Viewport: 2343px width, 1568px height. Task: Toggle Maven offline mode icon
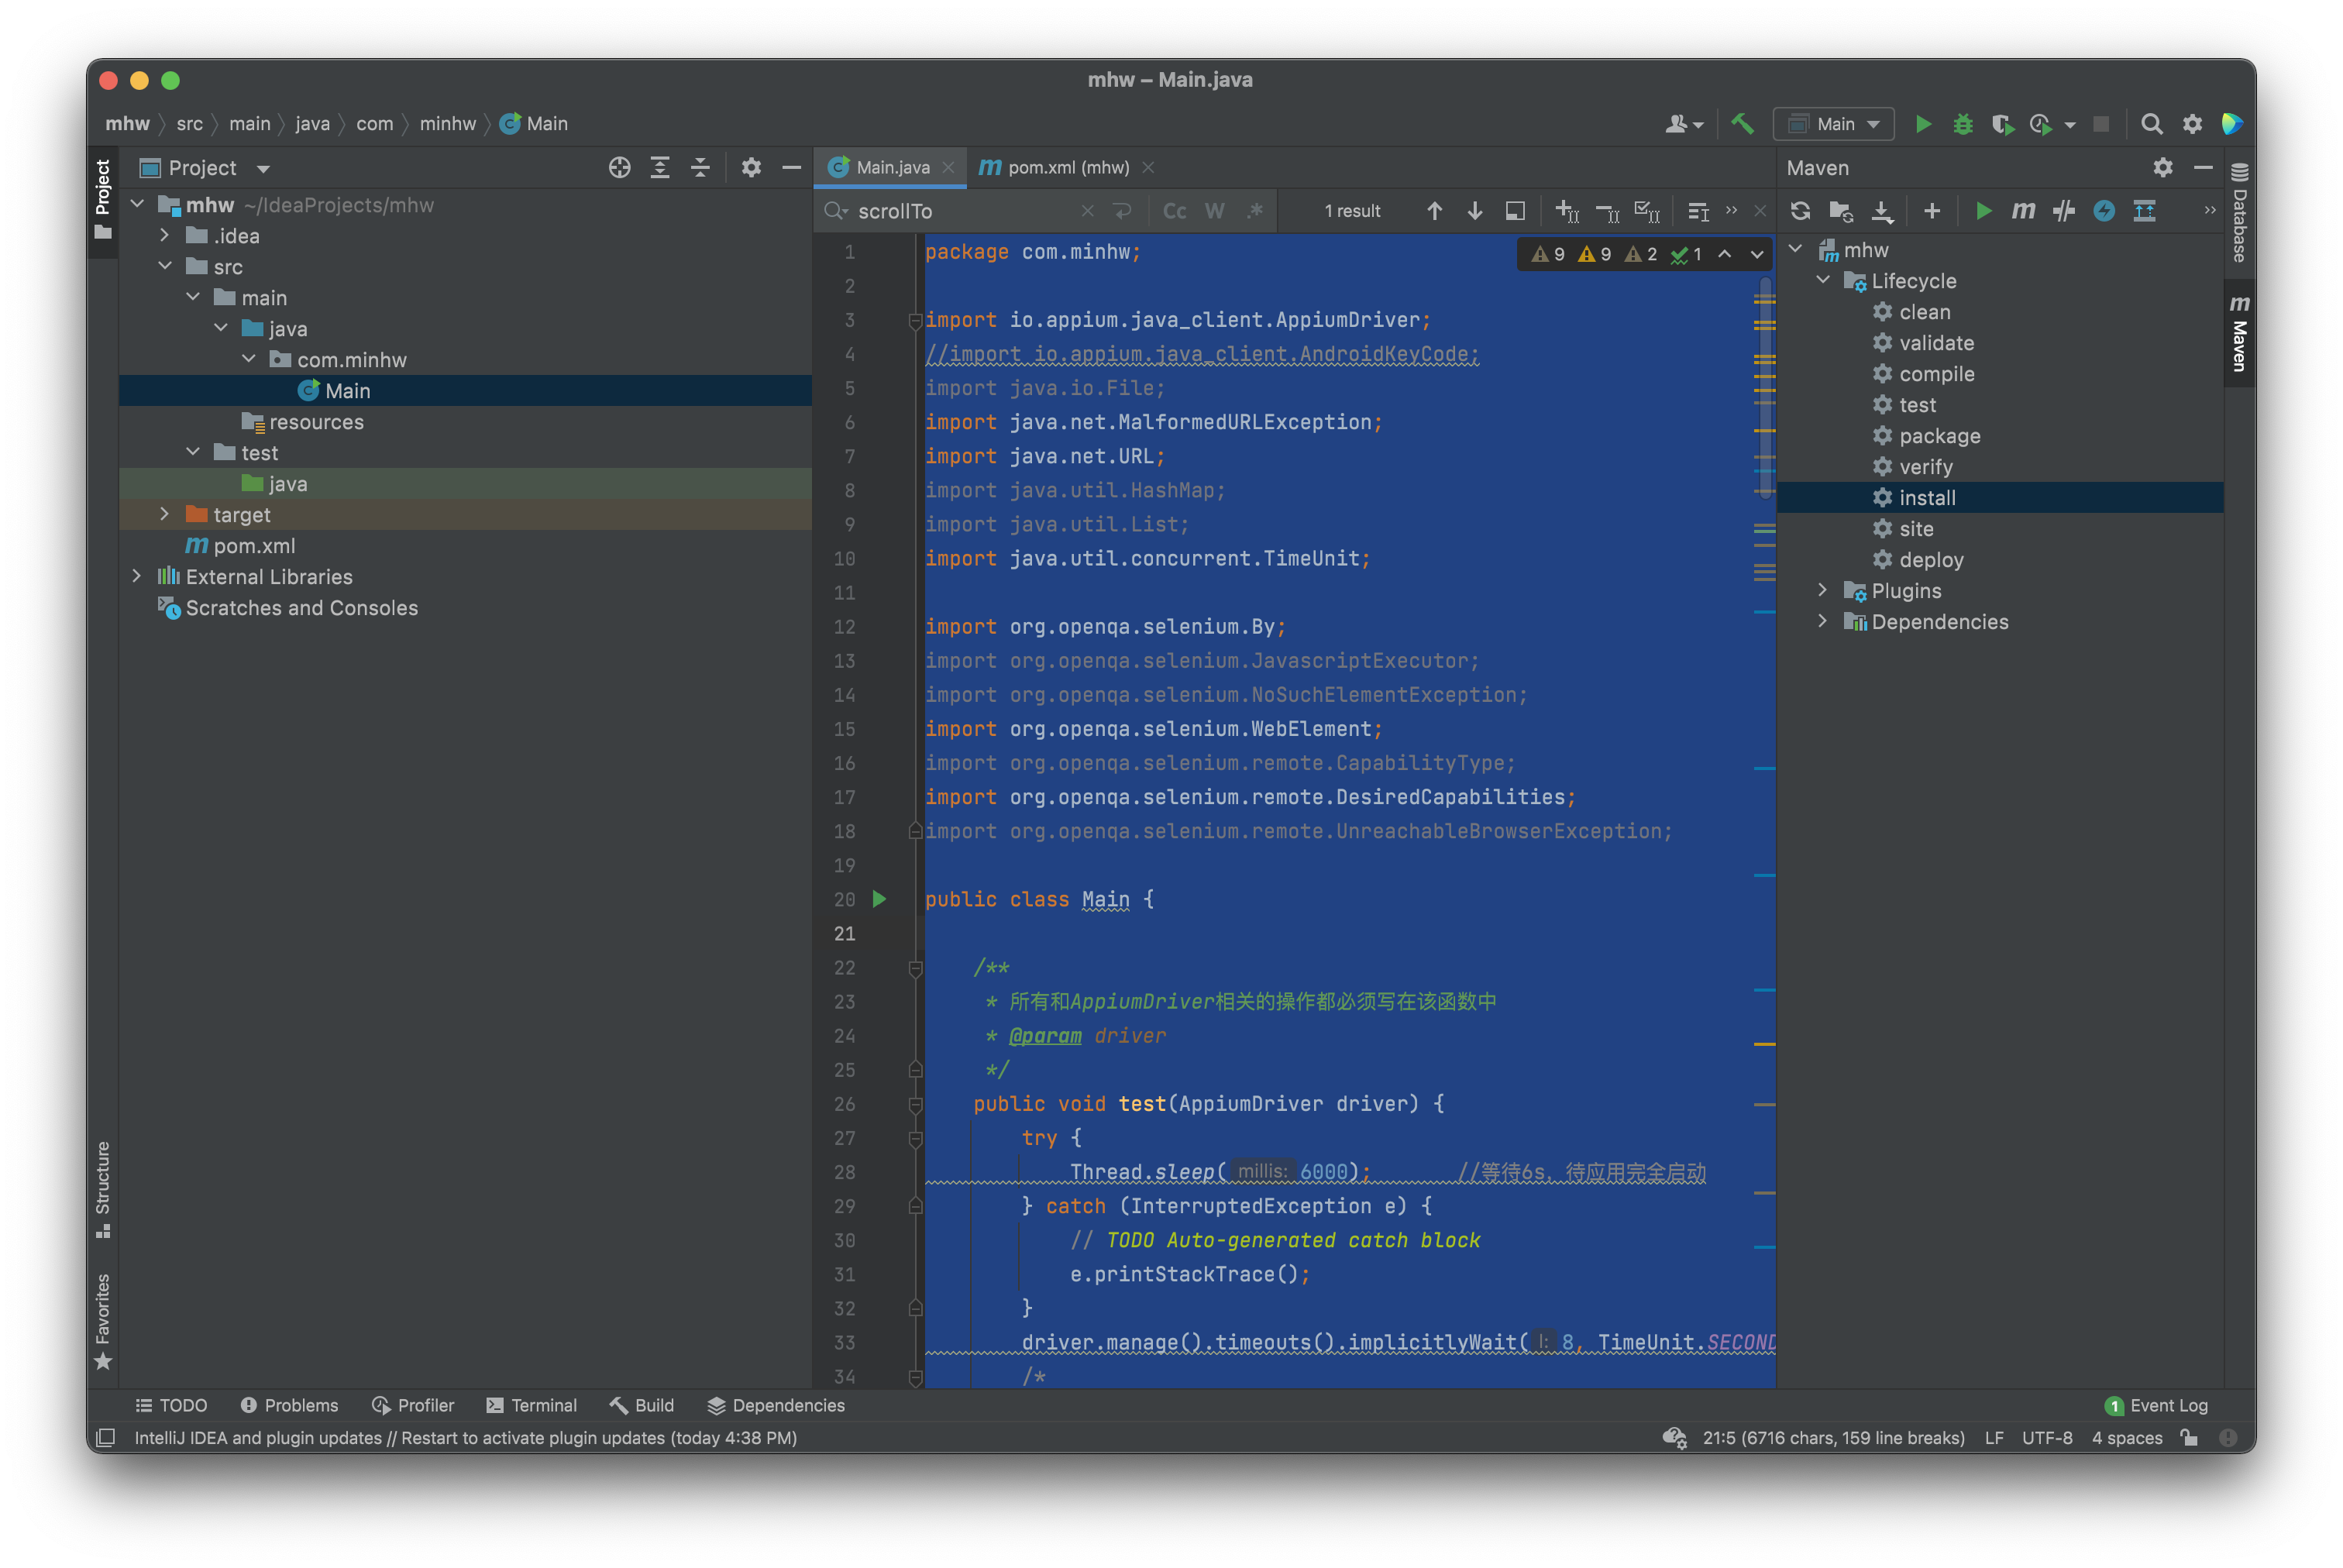click(2063, 211)
